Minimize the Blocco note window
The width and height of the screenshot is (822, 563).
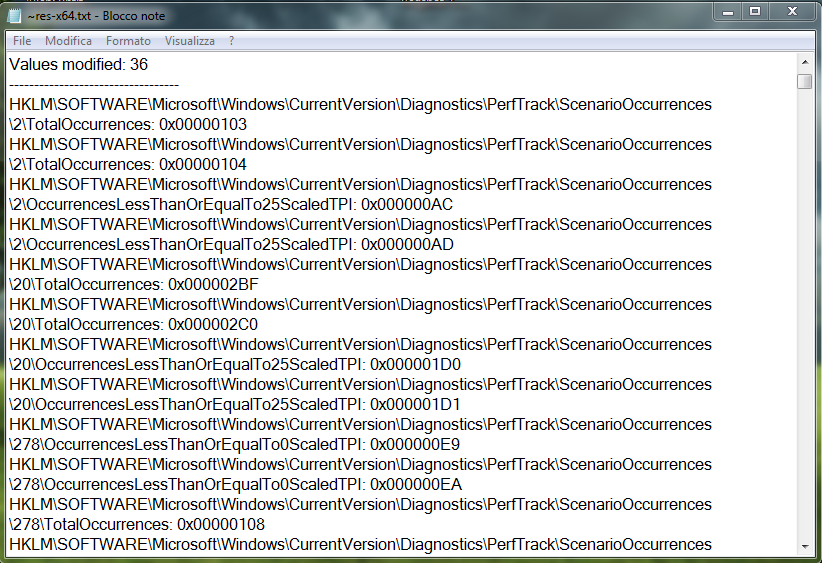click(x=728, y=12)
